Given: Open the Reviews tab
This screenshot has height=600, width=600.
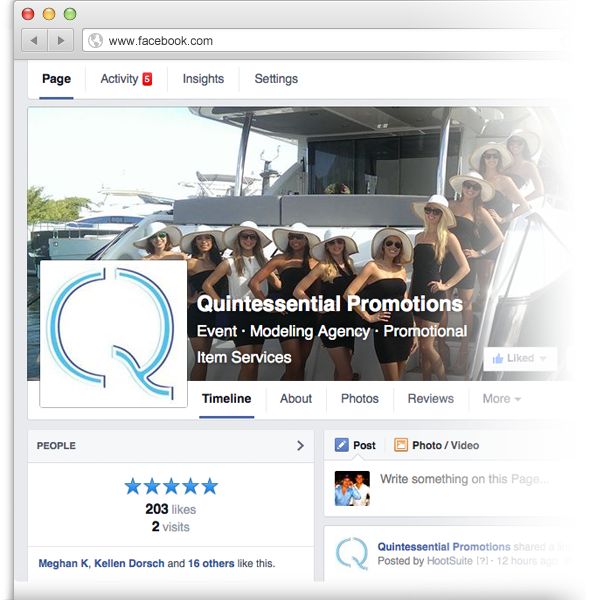Looking at the screenshot, I should tap(430, 399).
